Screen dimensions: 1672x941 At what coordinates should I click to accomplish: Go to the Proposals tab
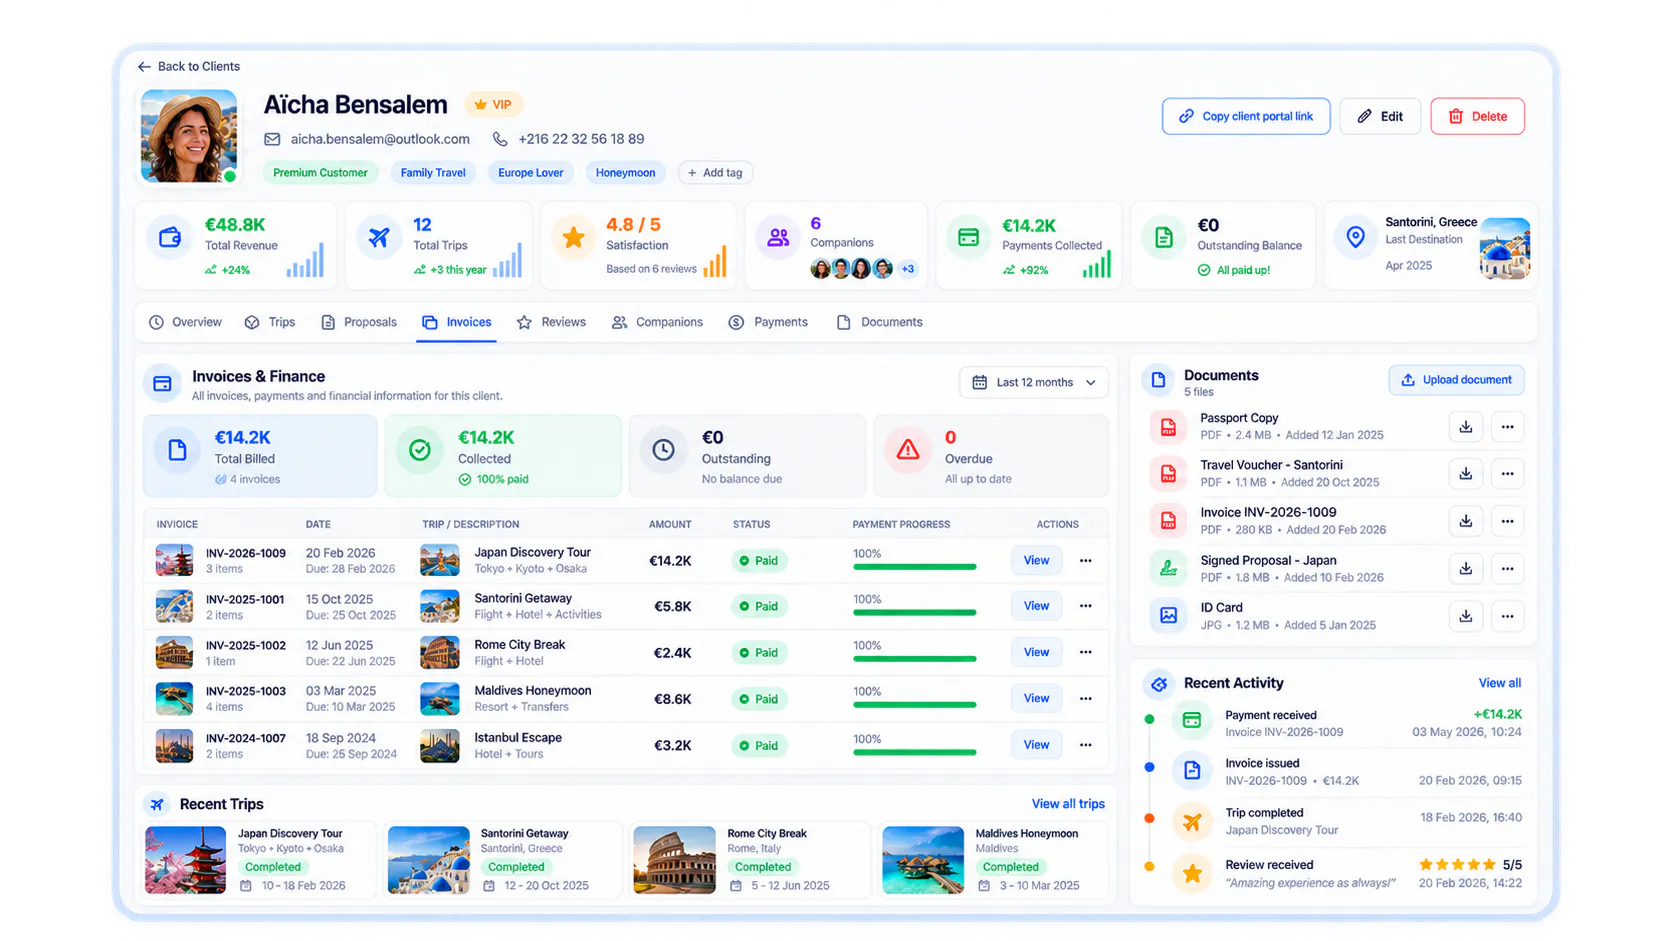pos(358,322)
